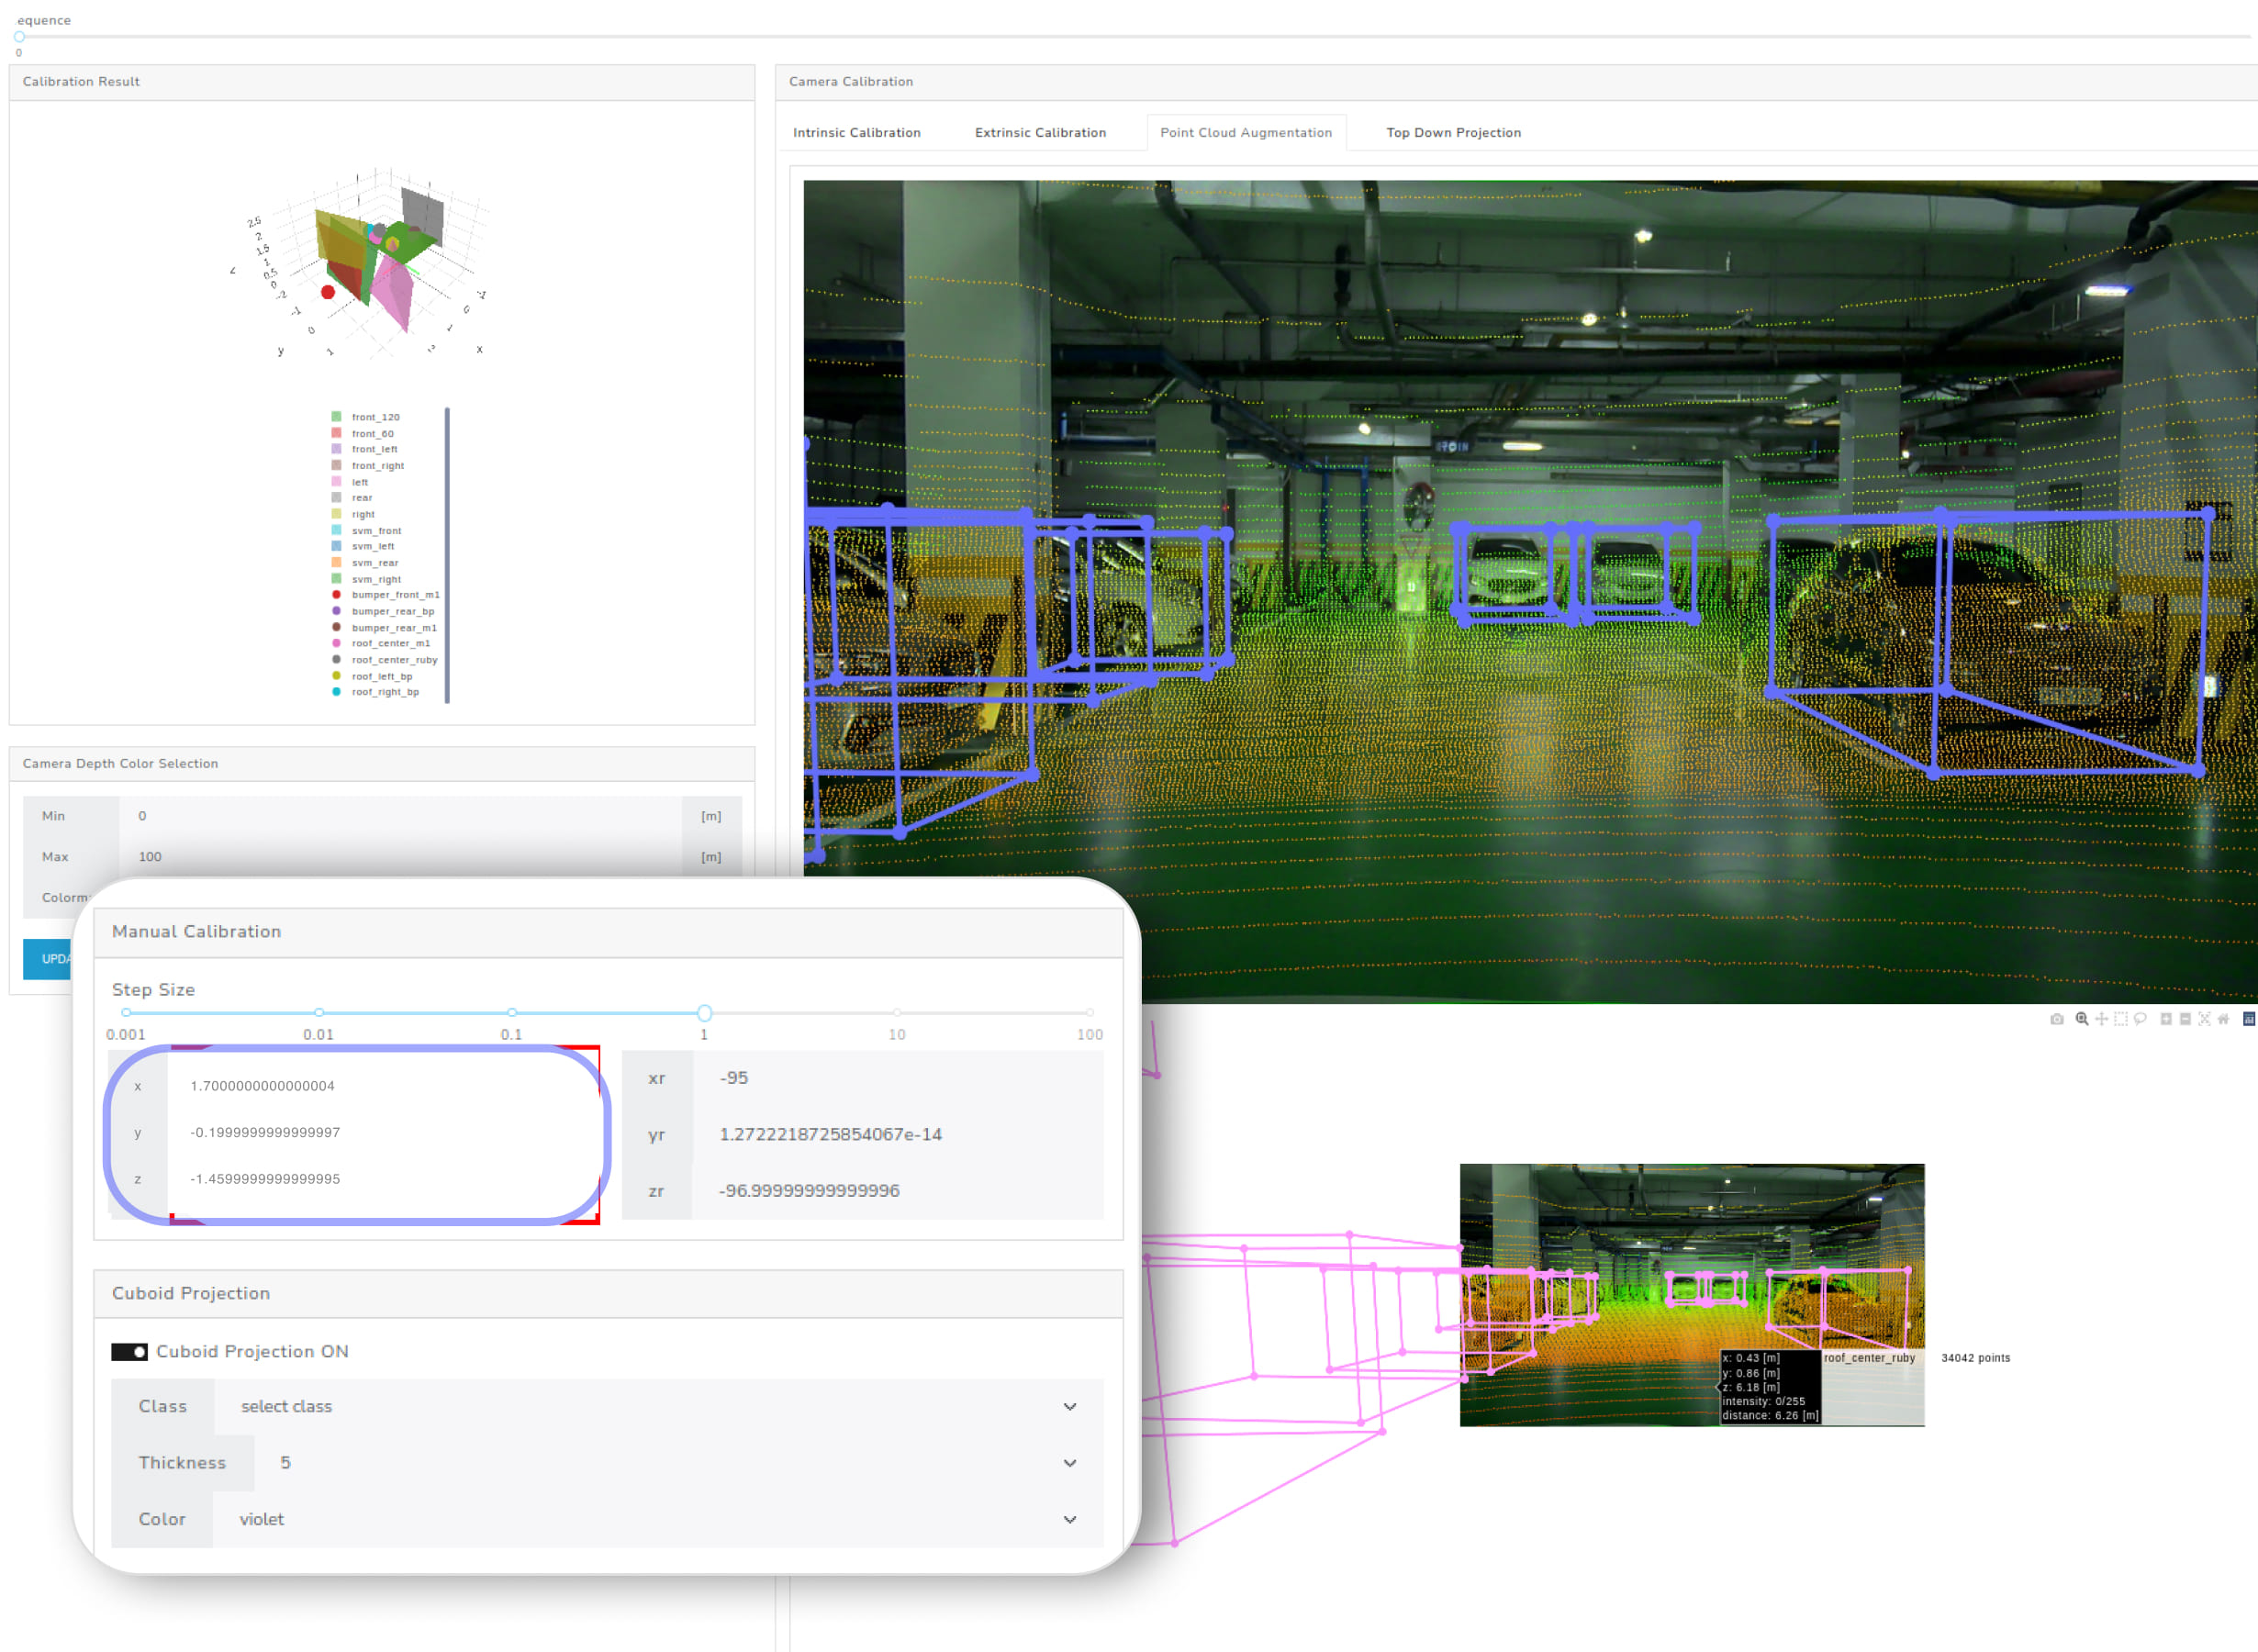This screenshot has height=1652, width=2258.
Task: Activate the Box Select tool
Action: pyautogui.click(x=2121, y=1019)
